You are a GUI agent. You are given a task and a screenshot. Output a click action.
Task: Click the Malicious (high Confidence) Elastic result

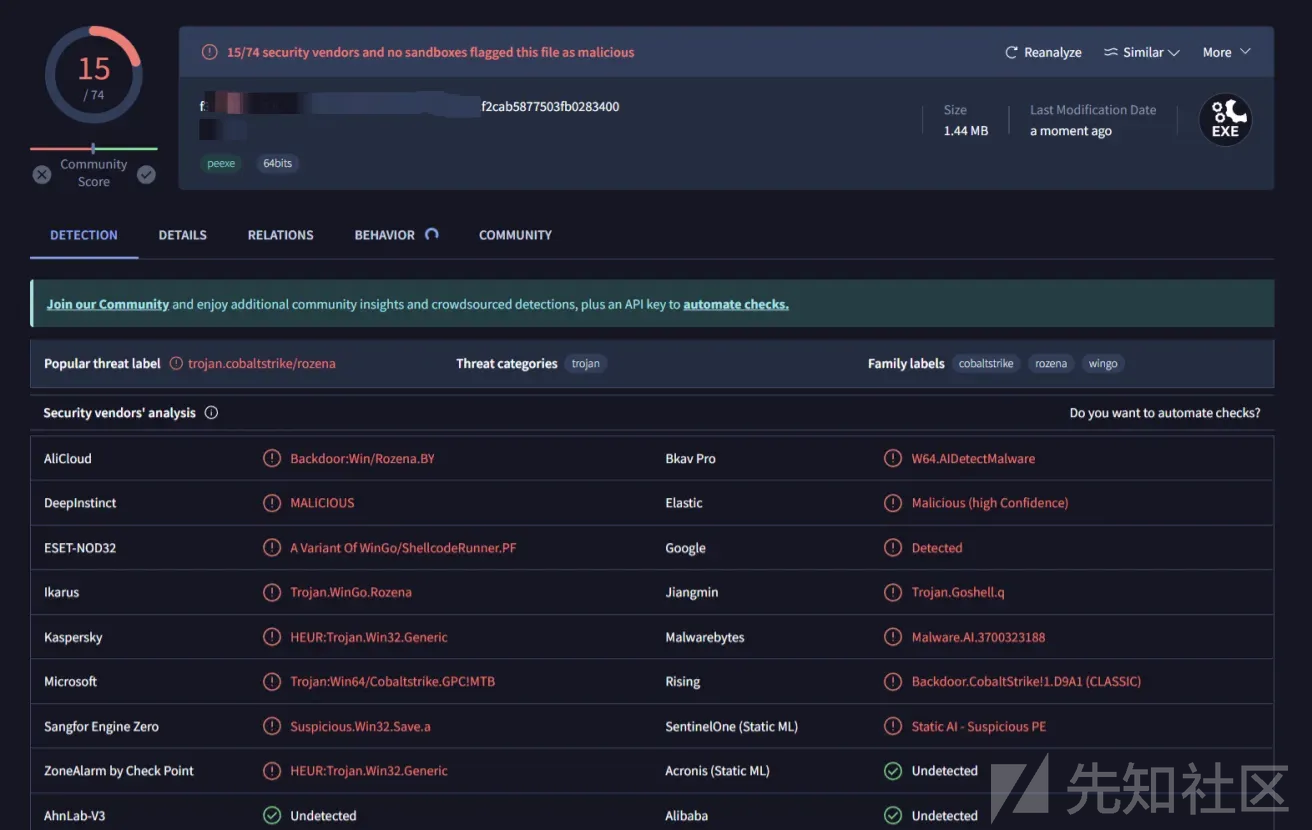tap(990, 503)
